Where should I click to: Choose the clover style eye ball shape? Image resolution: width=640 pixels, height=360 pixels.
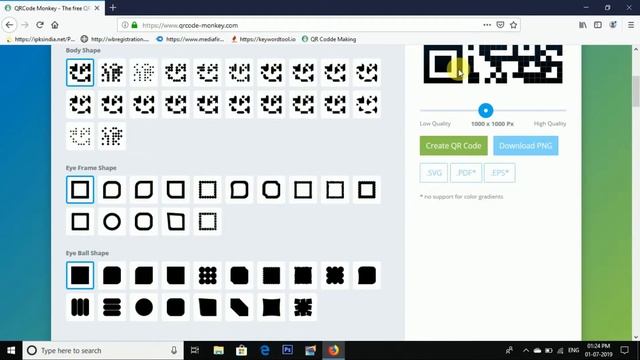[335, 275]
